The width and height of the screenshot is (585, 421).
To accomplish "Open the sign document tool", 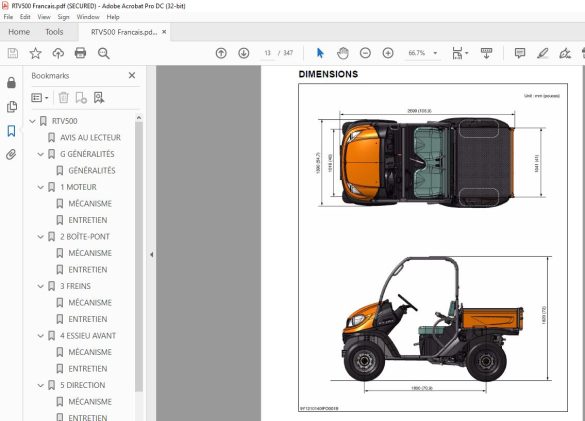I will point(565,53).
